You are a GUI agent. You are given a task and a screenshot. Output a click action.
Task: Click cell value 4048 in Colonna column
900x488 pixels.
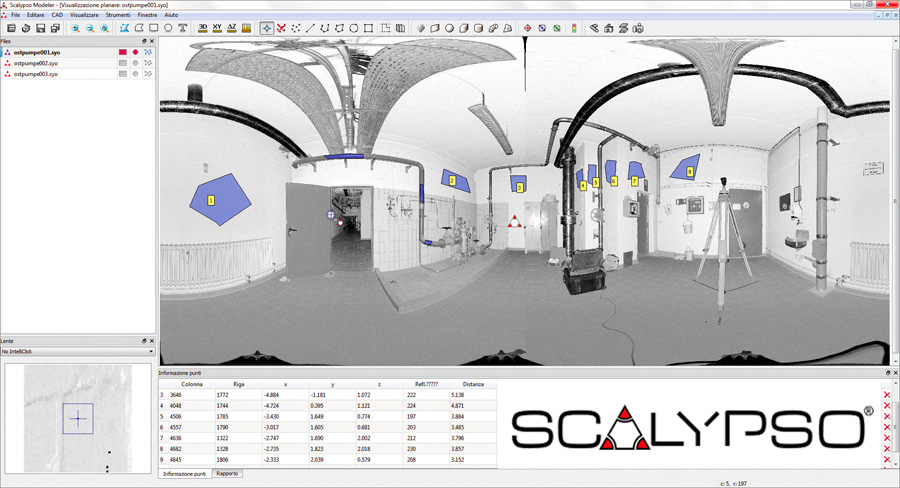tap(176, 406)
